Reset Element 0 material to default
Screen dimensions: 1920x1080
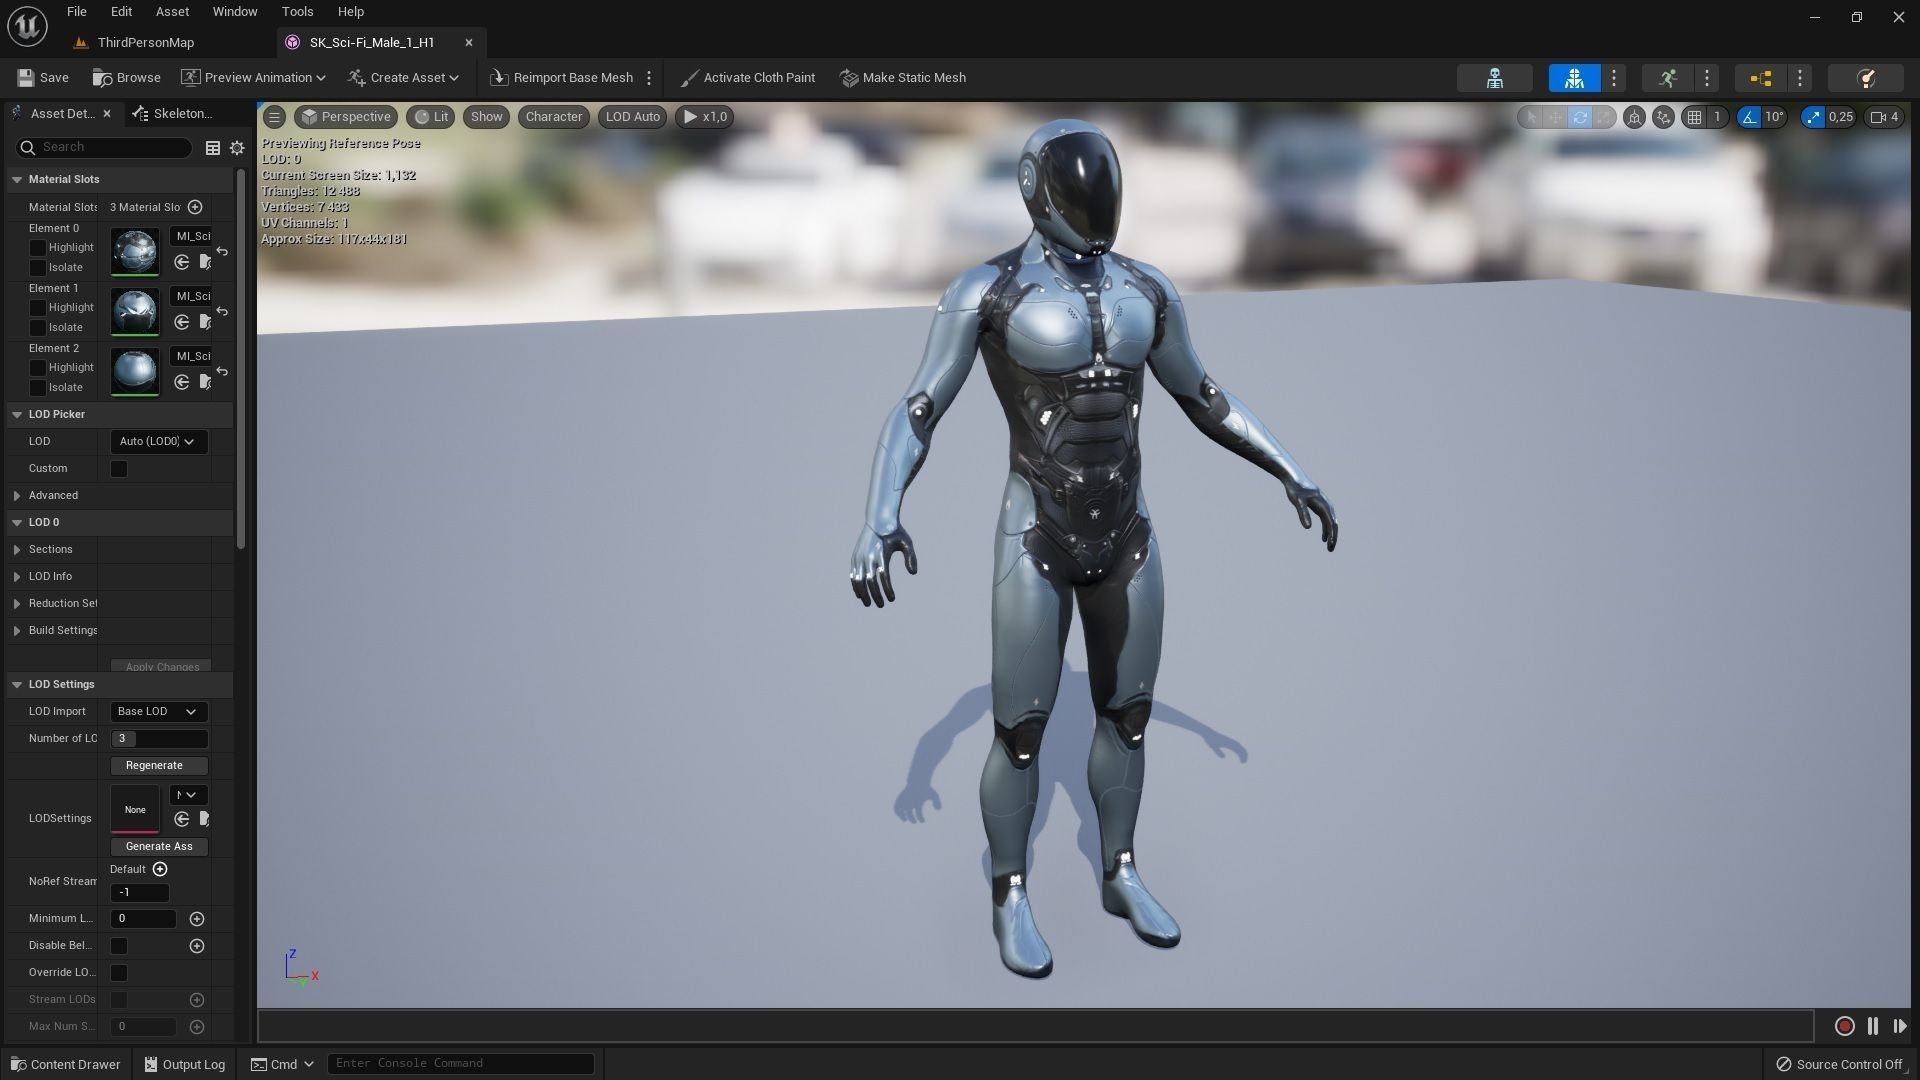222,251
